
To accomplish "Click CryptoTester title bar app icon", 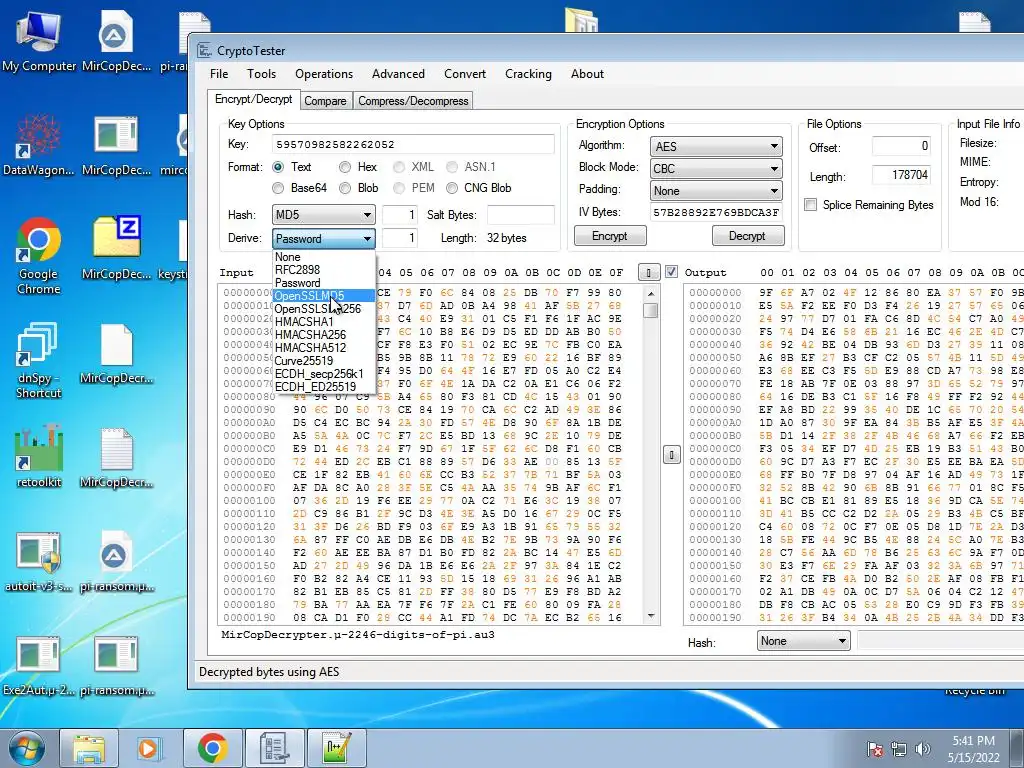I will (204, 50).
